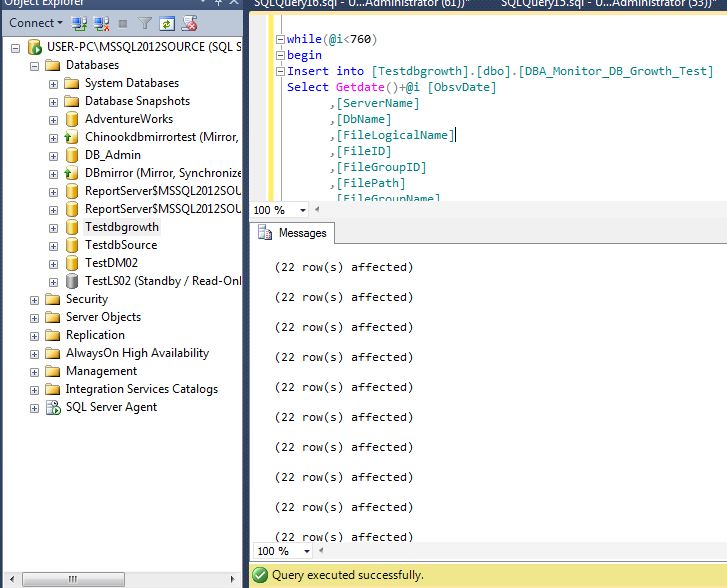Click the Integration Services Catalogs folder icon

coord(53,389)
